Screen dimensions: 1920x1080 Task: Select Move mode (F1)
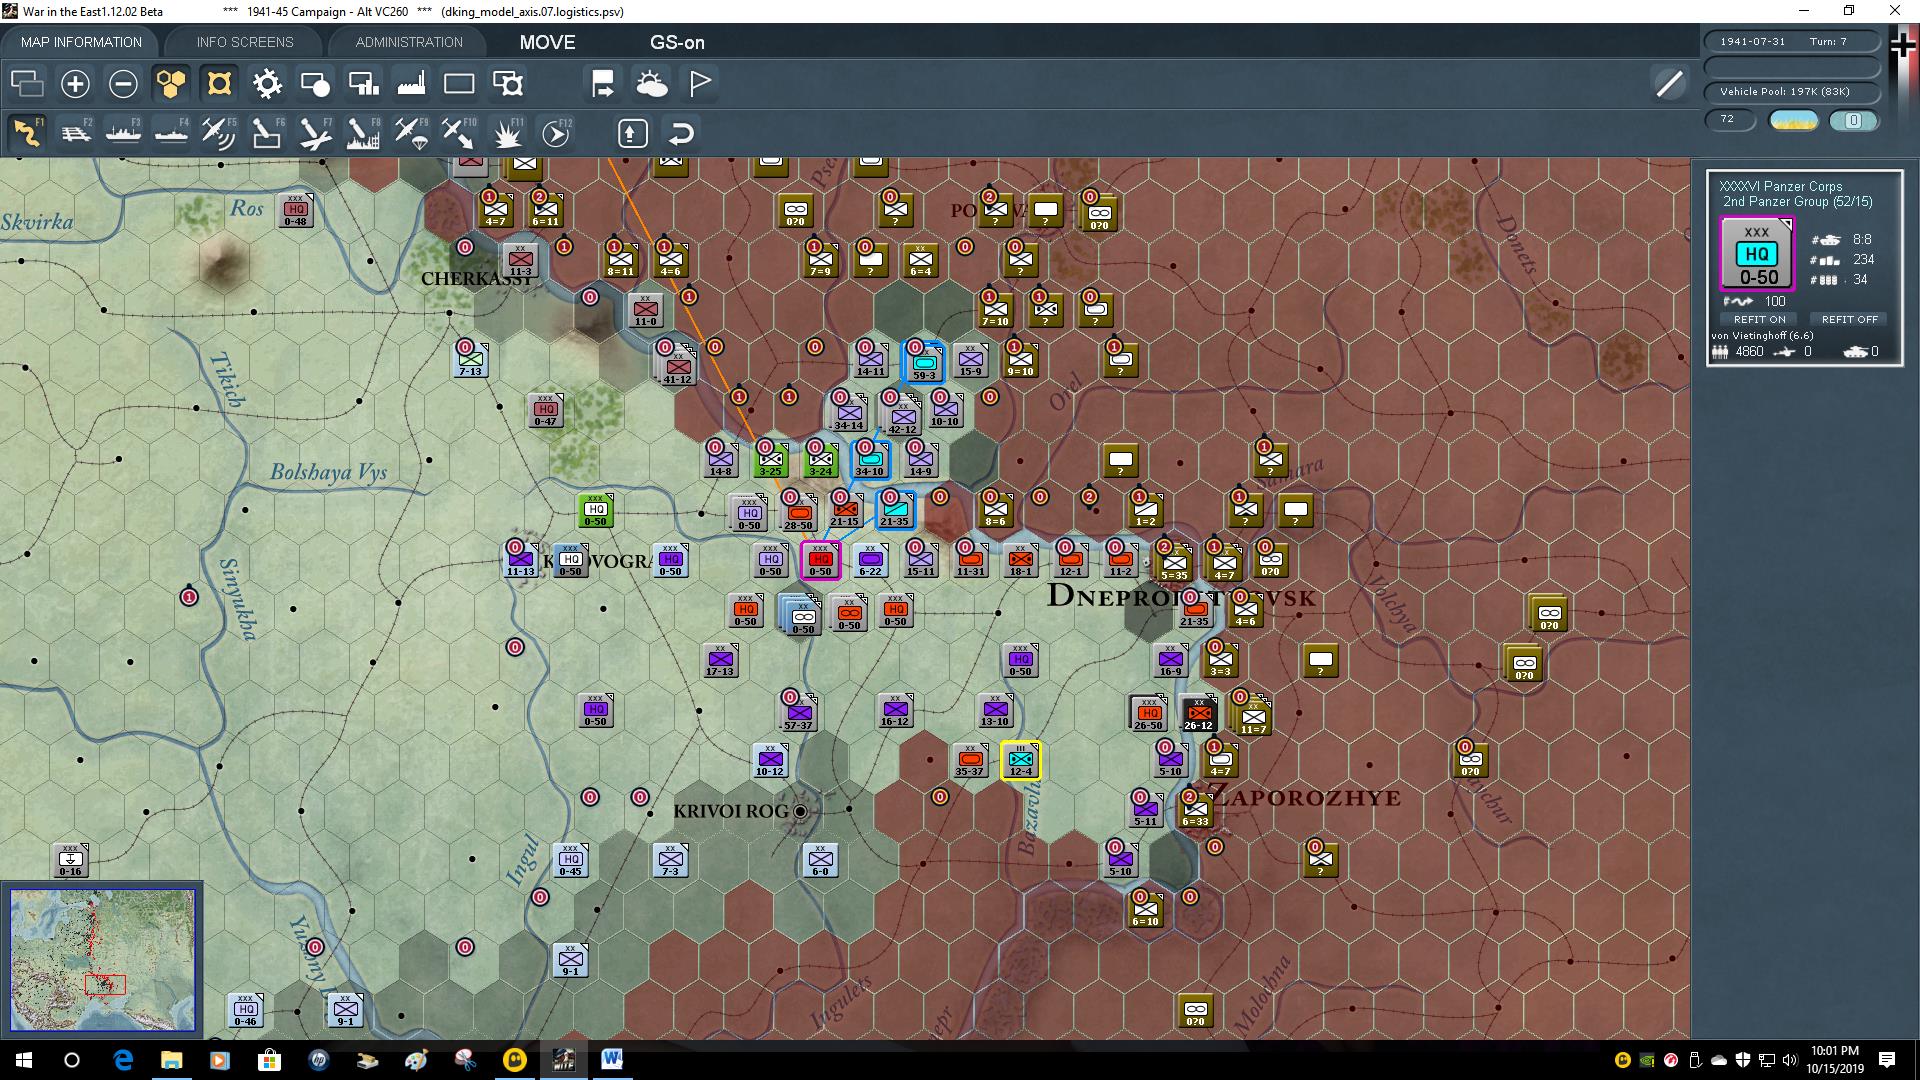tap(27, 133)
